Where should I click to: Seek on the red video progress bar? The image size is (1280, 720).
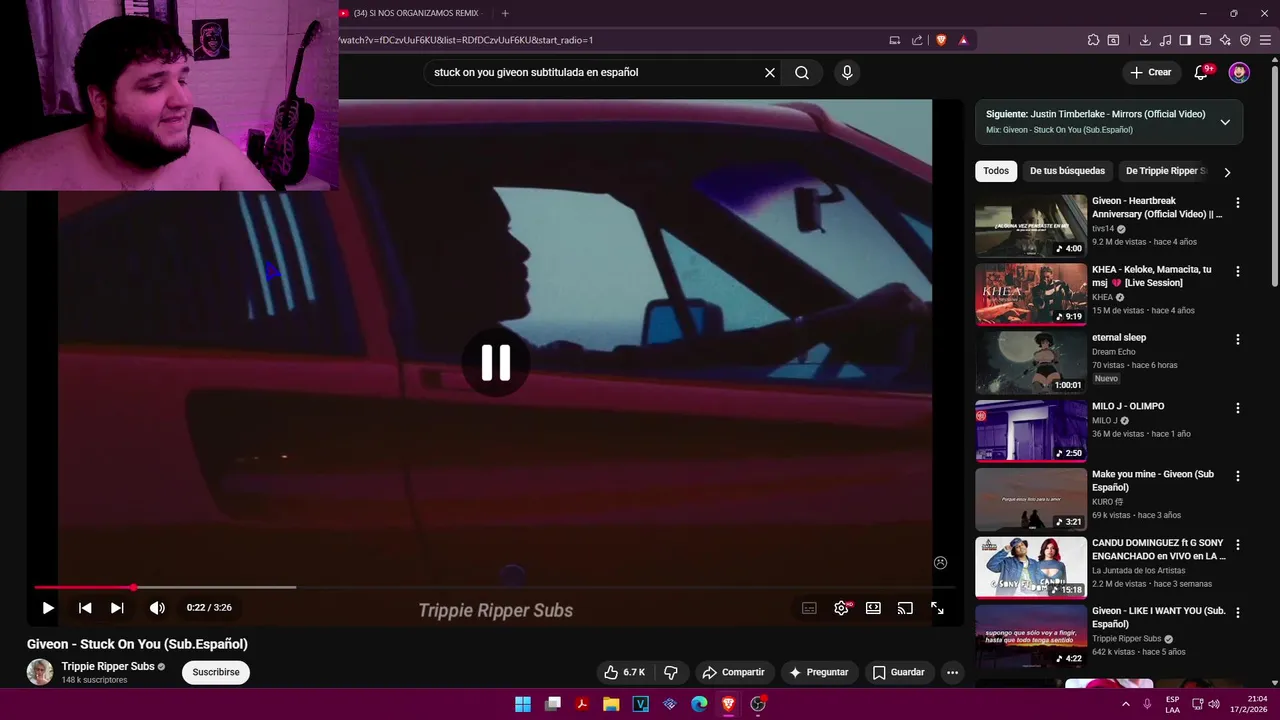click(495, 587)
